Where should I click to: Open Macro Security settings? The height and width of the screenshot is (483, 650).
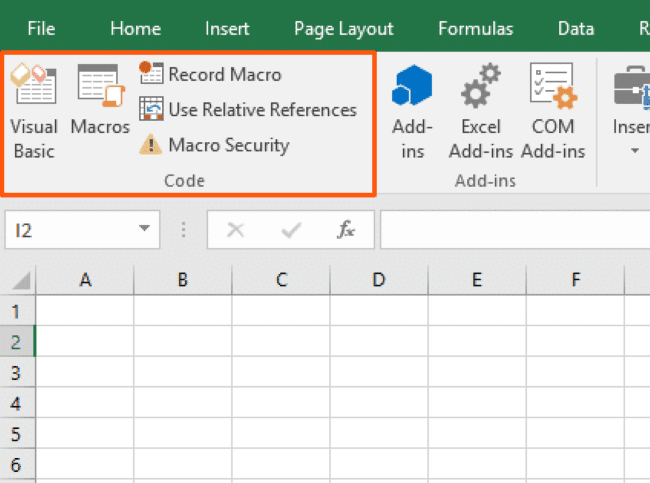click(x=214, y=145)
